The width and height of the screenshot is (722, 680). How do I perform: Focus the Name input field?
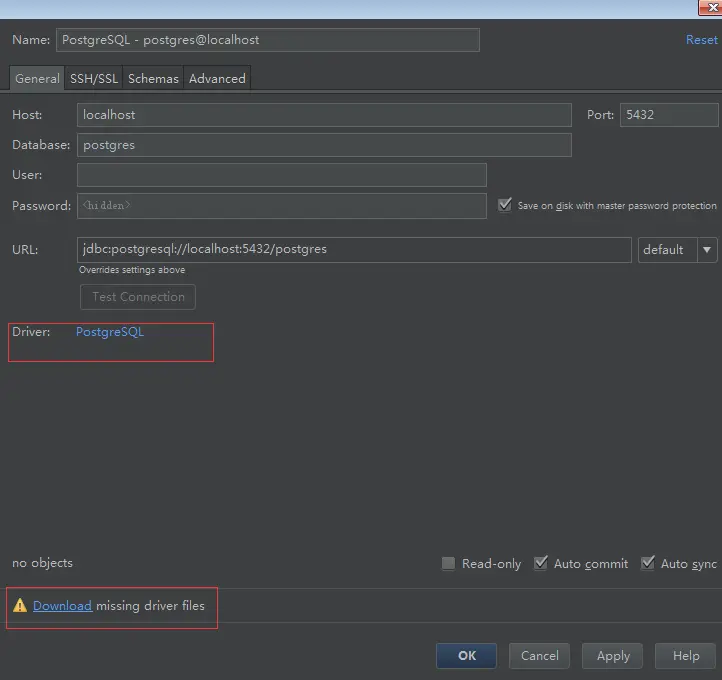pos(268,40)
